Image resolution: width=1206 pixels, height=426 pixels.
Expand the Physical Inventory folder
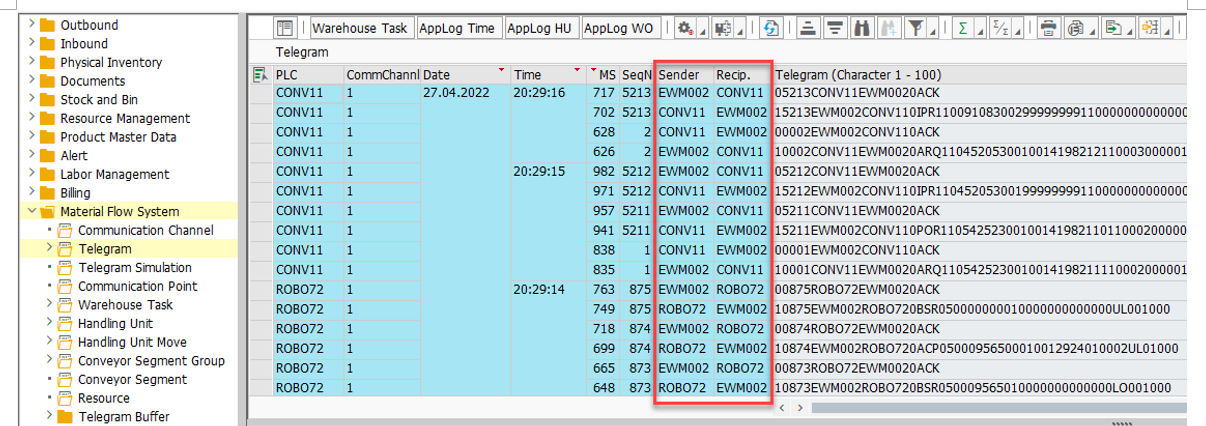click(x=32, y=62)
